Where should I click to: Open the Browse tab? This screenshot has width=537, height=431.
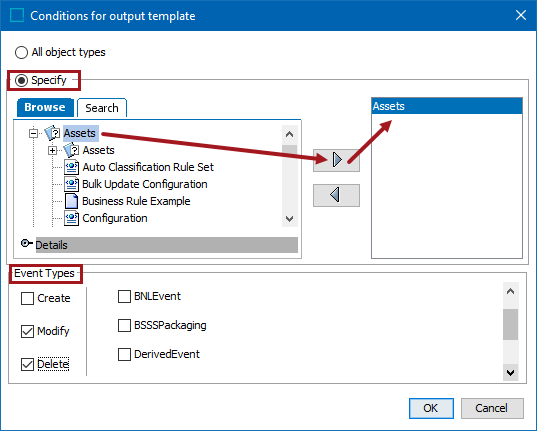(45, 108)
